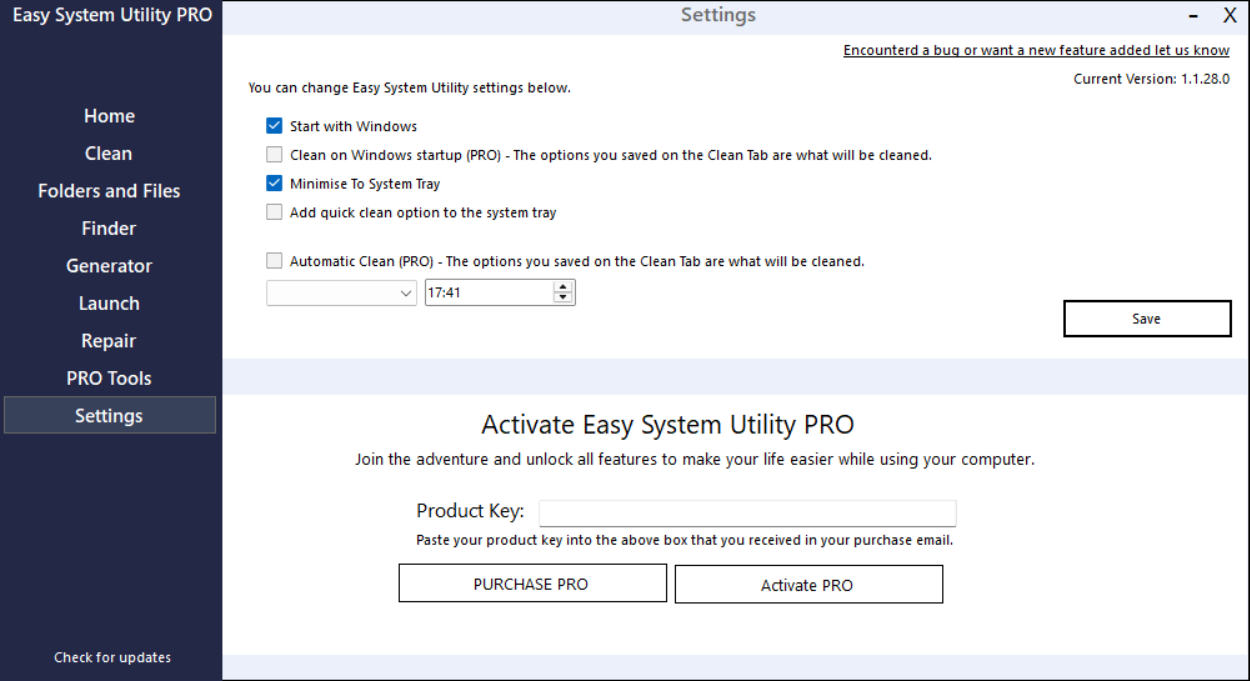This screenshot has height=681, width=1250.
Task: Go to the Clean tab
Action: [109, 153]
